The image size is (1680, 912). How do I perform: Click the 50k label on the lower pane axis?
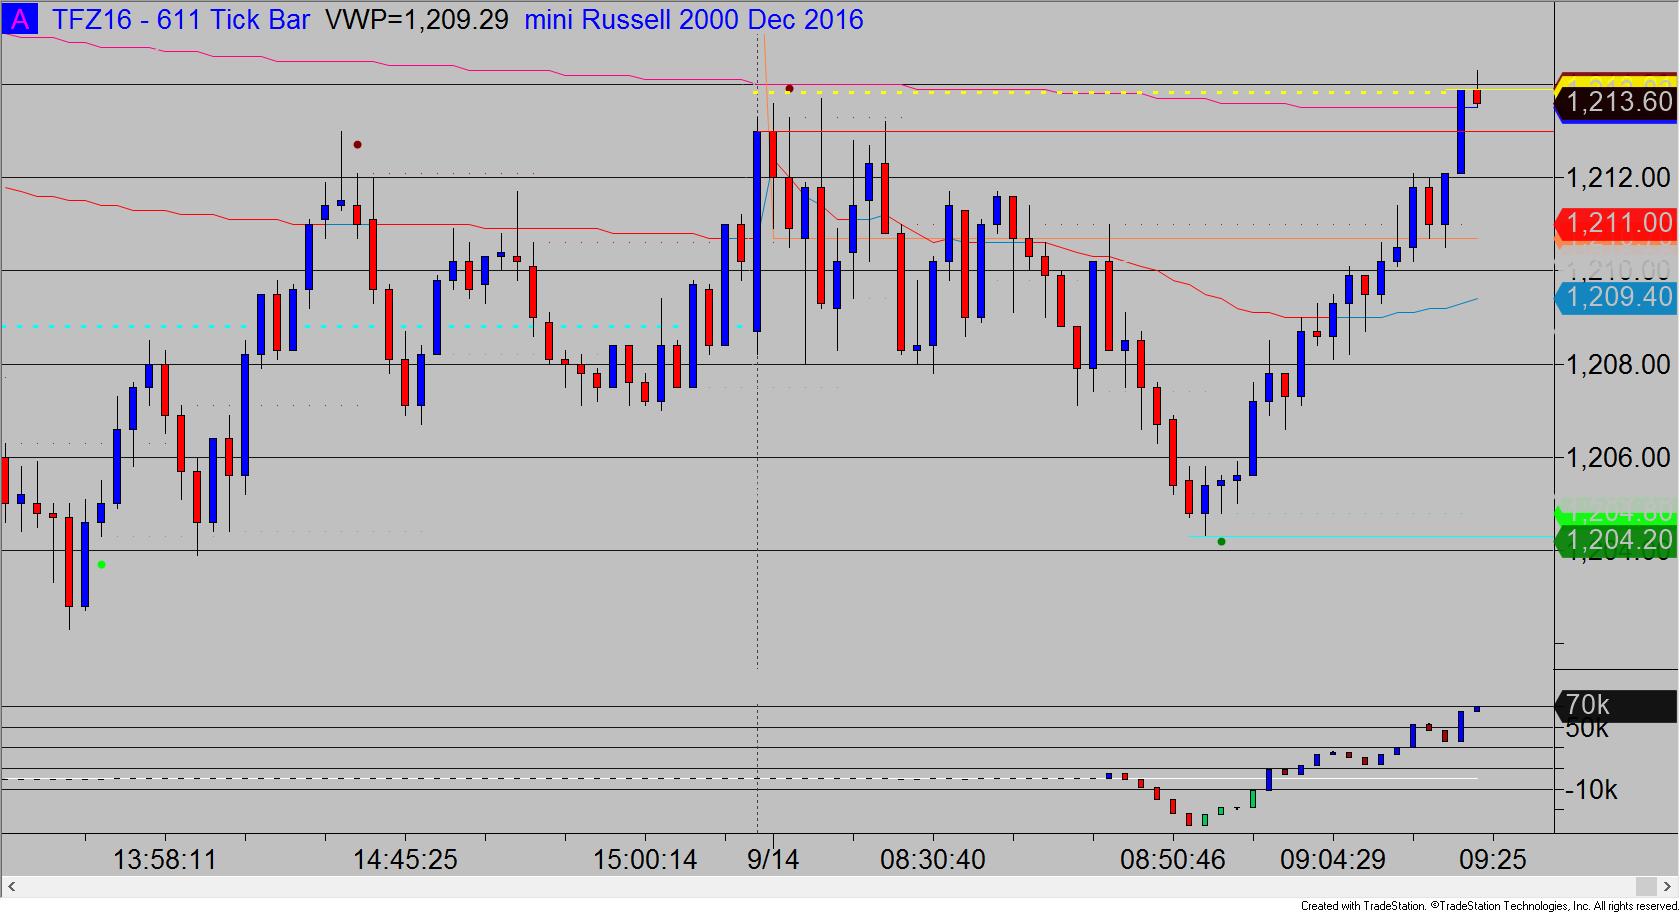[1587, 729]
